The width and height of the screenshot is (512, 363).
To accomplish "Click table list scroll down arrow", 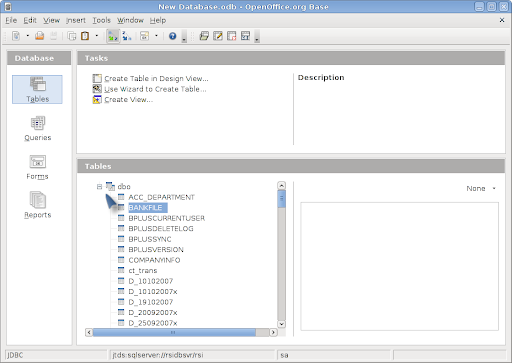I will pos(281,324).
